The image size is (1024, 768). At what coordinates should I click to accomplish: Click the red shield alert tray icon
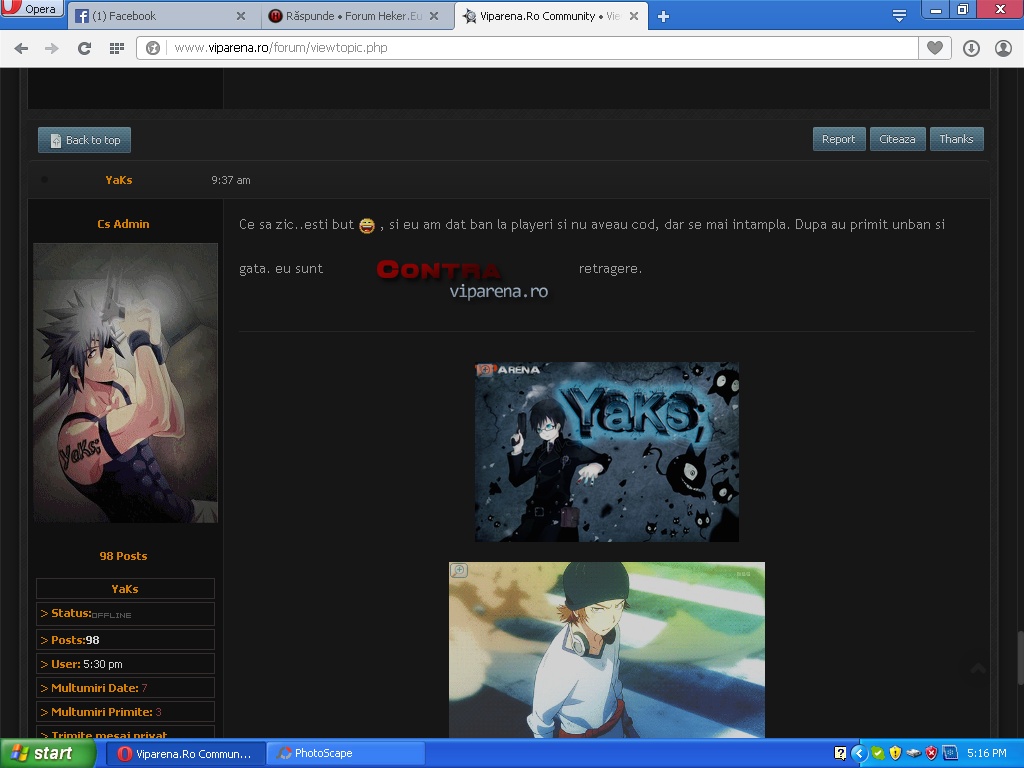[931, 753]
